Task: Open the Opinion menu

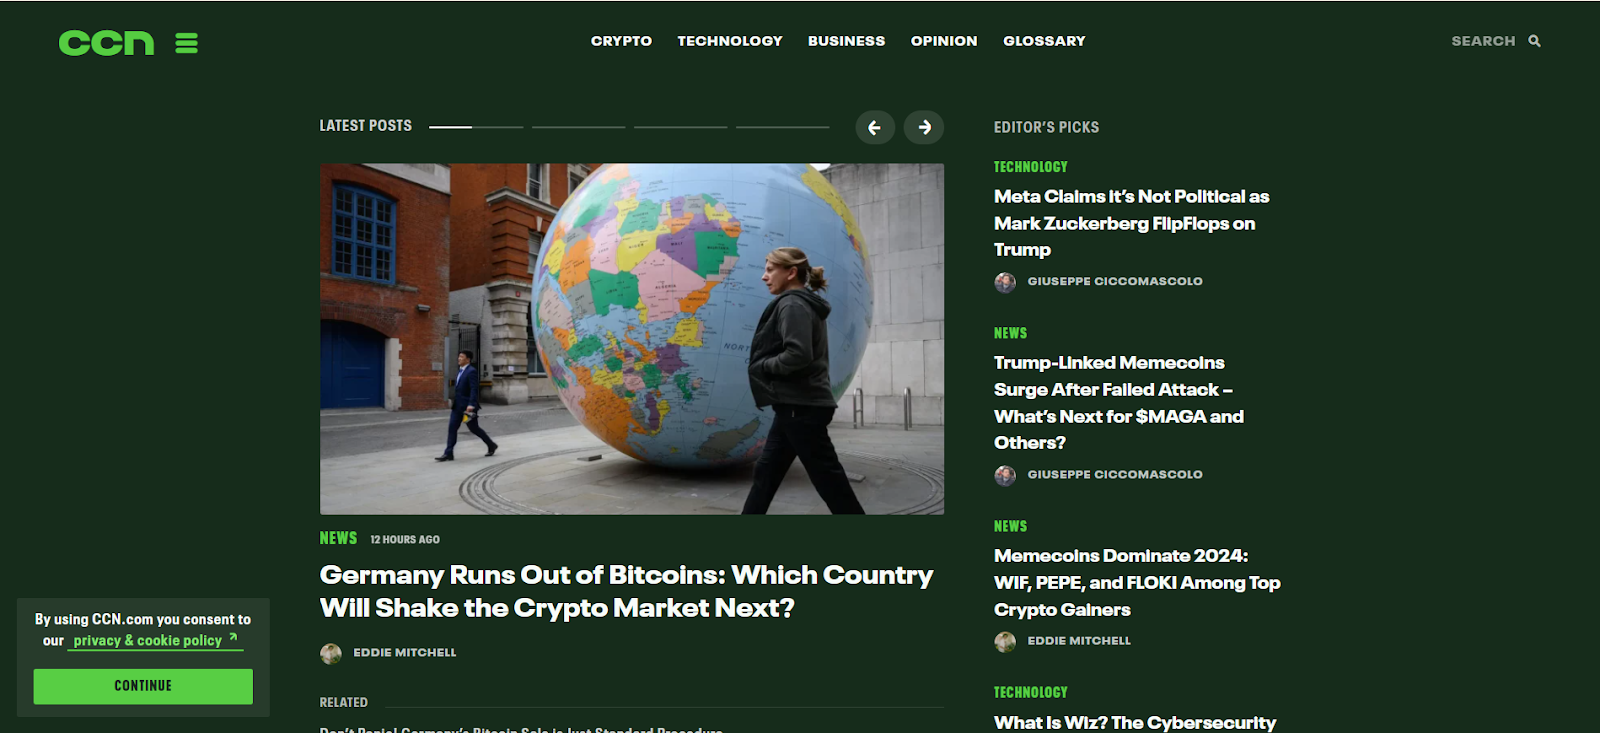Action: [944, 41]
